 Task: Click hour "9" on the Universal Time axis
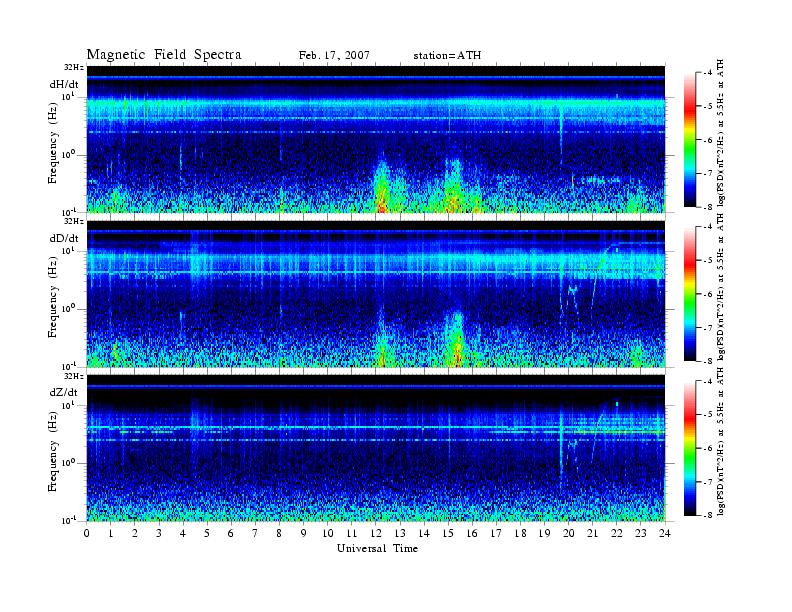[304, 533]
